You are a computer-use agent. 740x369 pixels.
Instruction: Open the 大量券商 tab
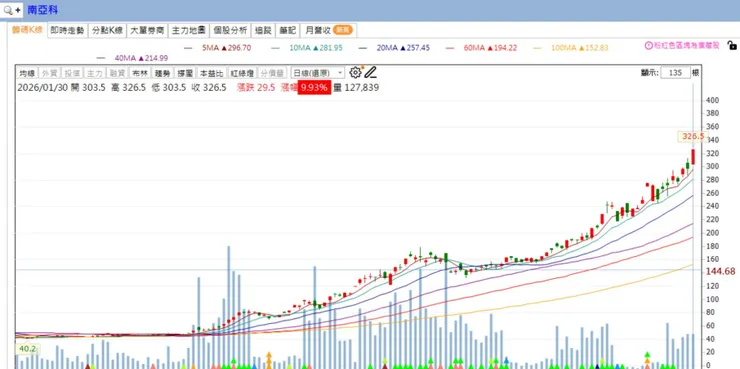pyautogui.click(x=147, y=31)
